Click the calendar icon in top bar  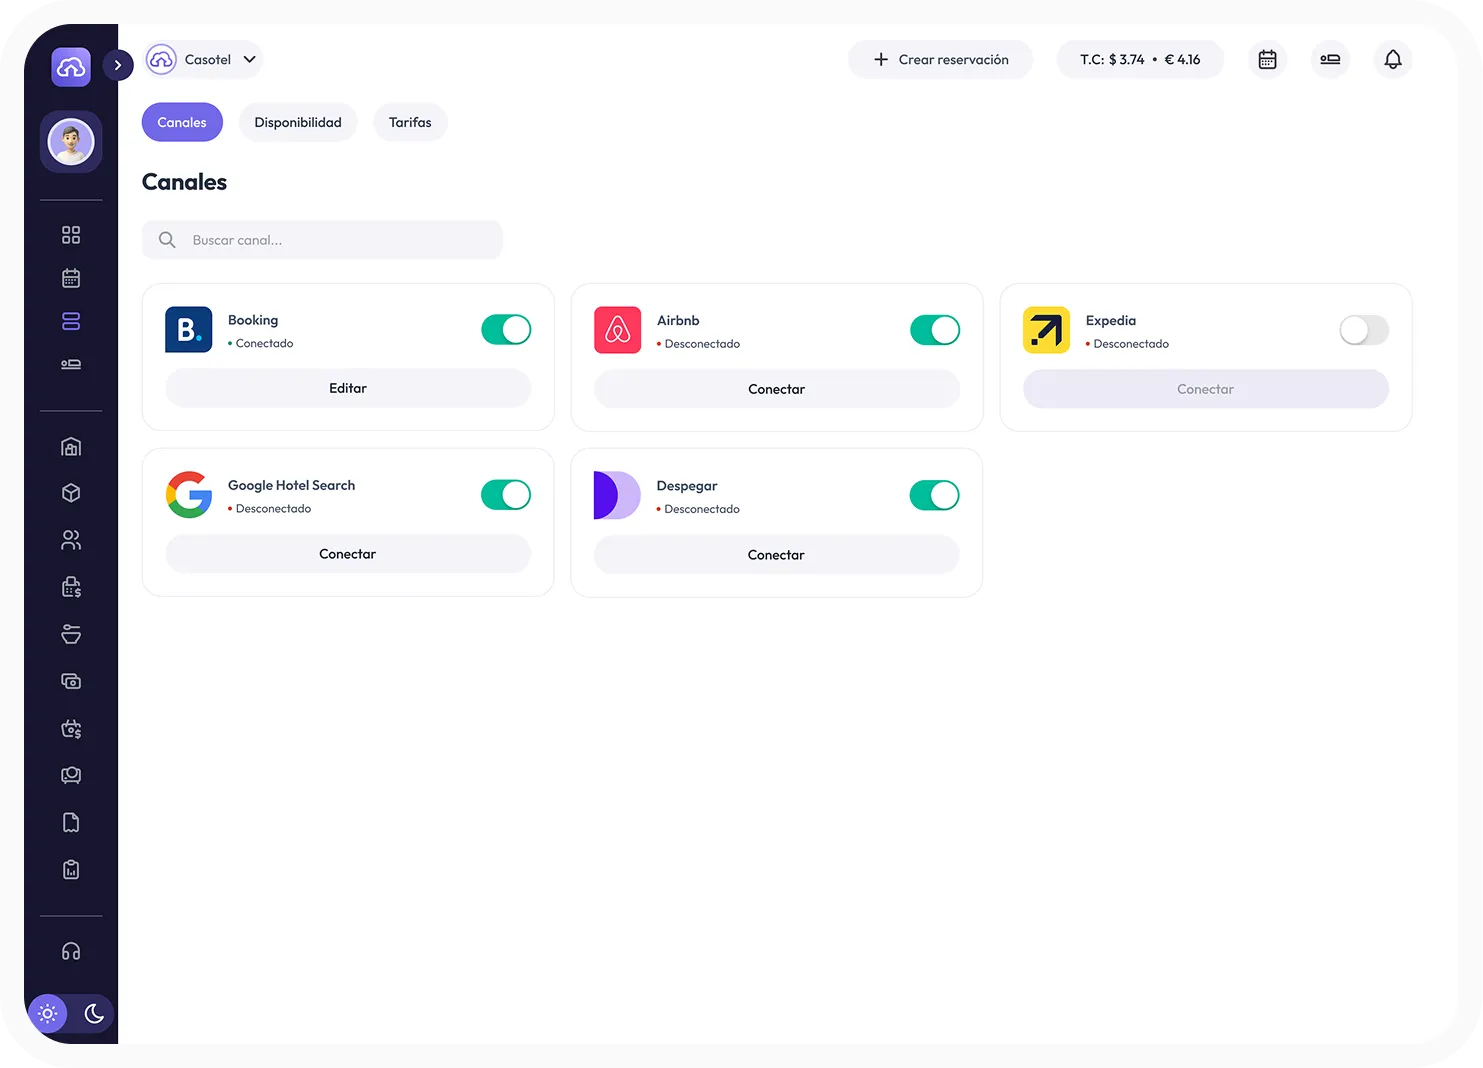pos(1267,60)
